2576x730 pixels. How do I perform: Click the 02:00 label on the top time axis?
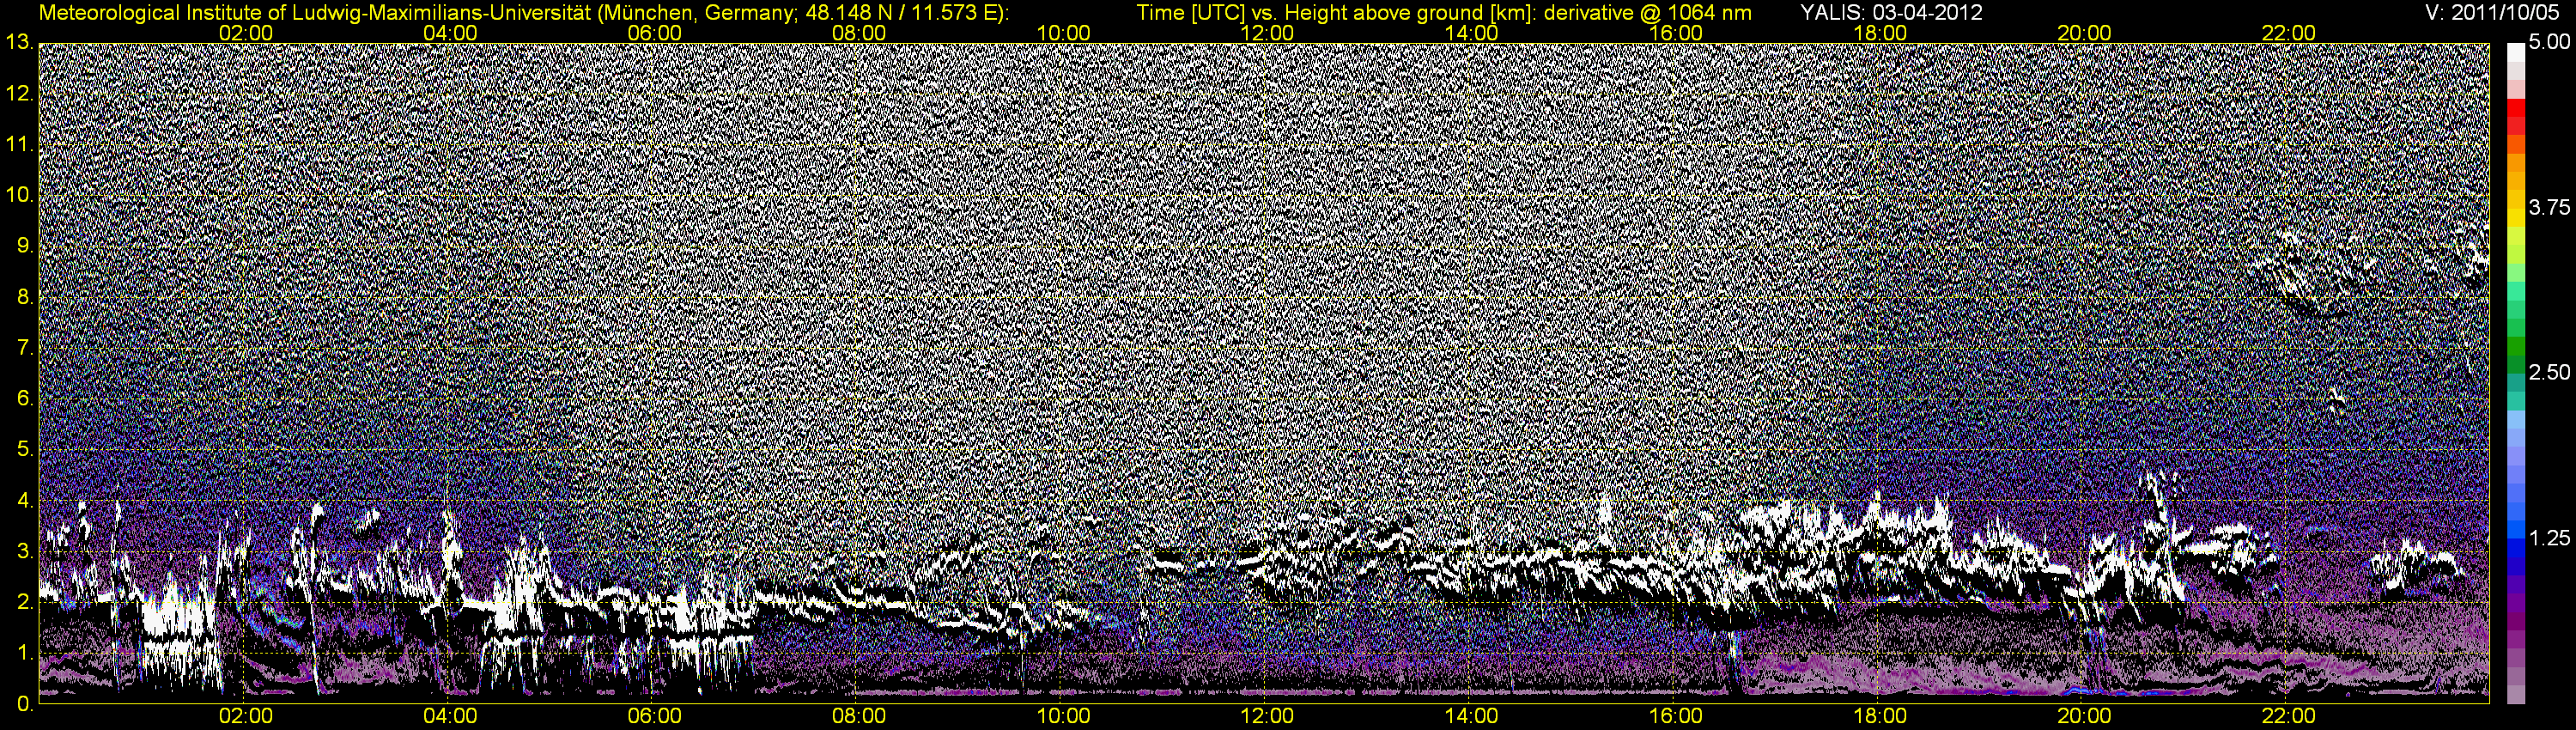coord(246,33)
